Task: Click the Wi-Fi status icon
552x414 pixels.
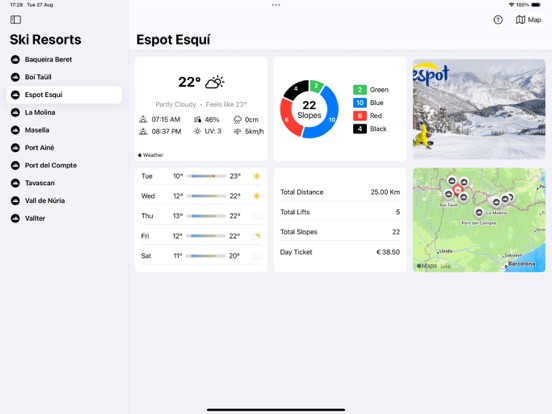Action: coord(512,5)
